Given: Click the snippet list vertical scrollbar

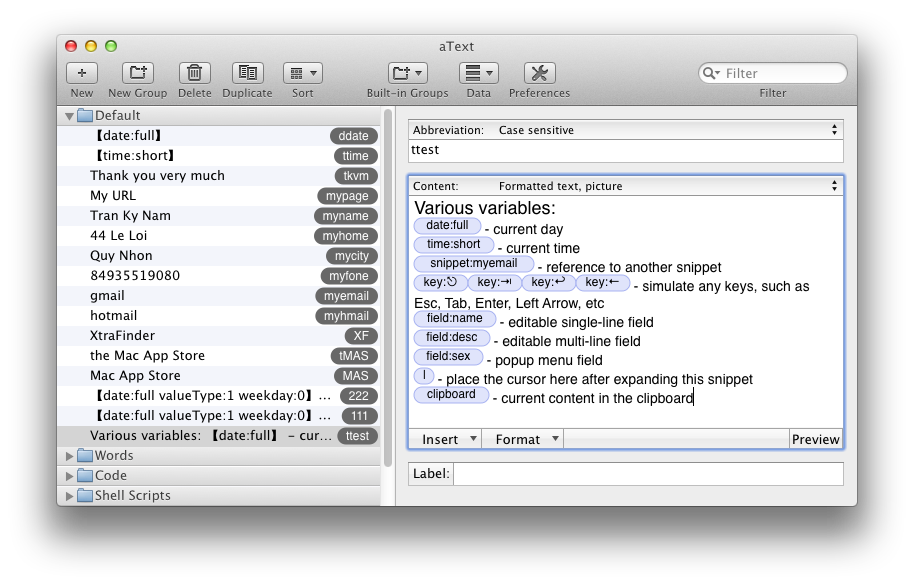Looking at the screenshot, I should [x=388, y=288].
